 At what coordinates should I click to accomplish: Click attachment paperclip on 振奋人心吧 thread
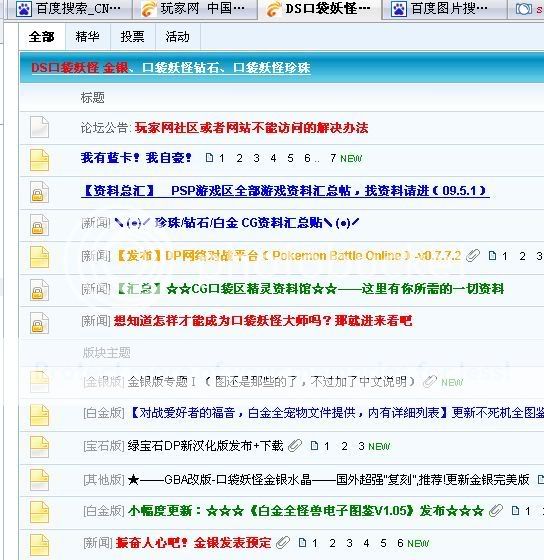pyautogui.click(x=283, y=543)
